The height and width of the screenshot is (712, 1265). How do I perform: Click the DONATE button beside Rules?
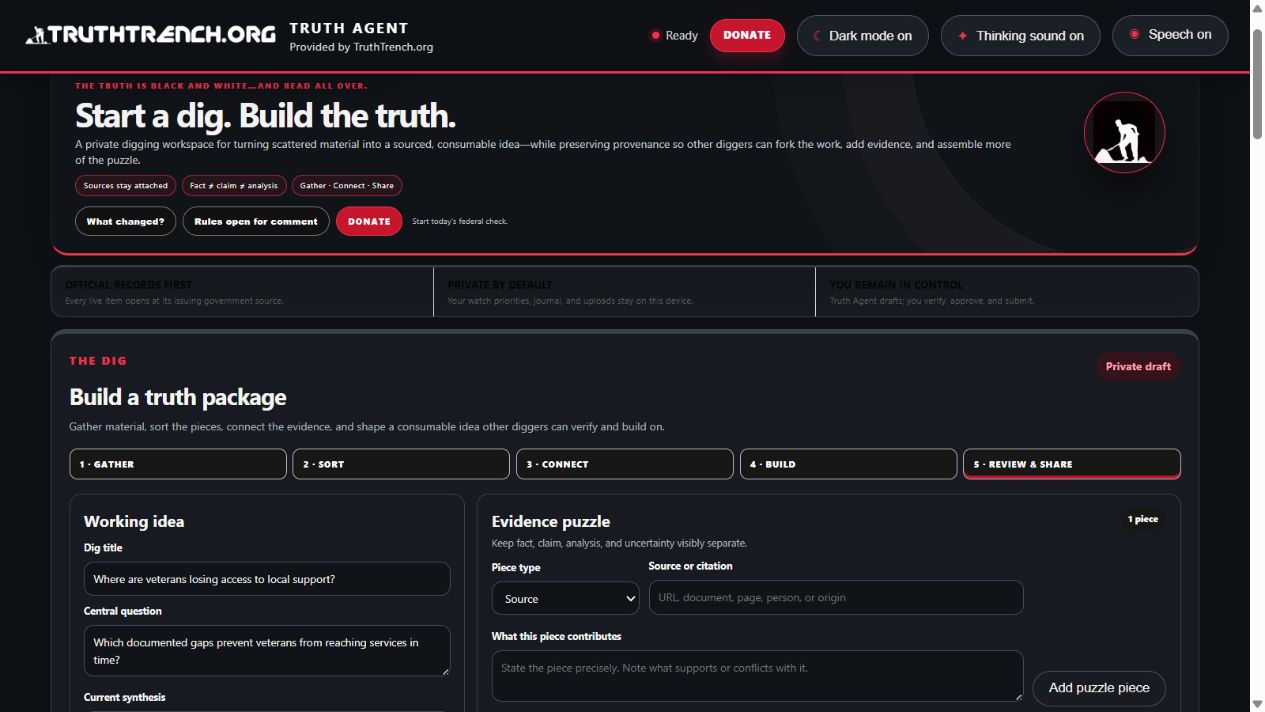tap(369, 221)
